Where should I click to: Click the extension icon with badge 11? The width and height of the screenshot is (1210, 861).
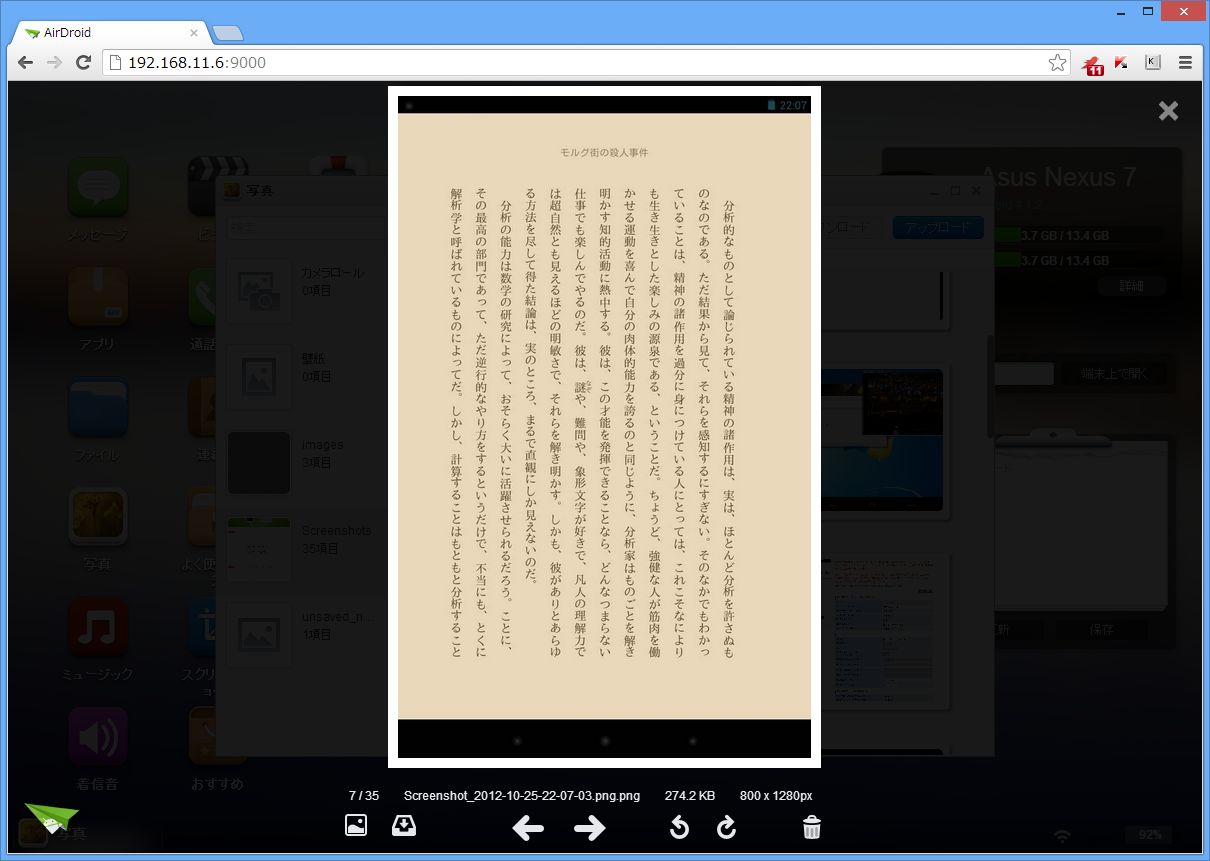pyautogui.click(x=1092, y=65)
